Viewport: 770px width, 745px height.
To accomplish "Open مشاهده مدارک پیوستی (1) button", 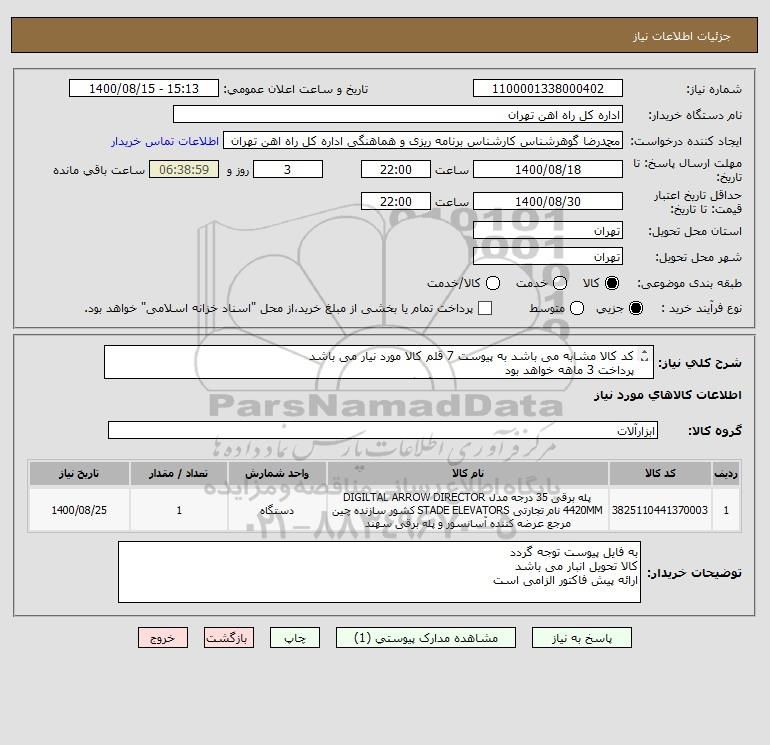I will 426,638.
